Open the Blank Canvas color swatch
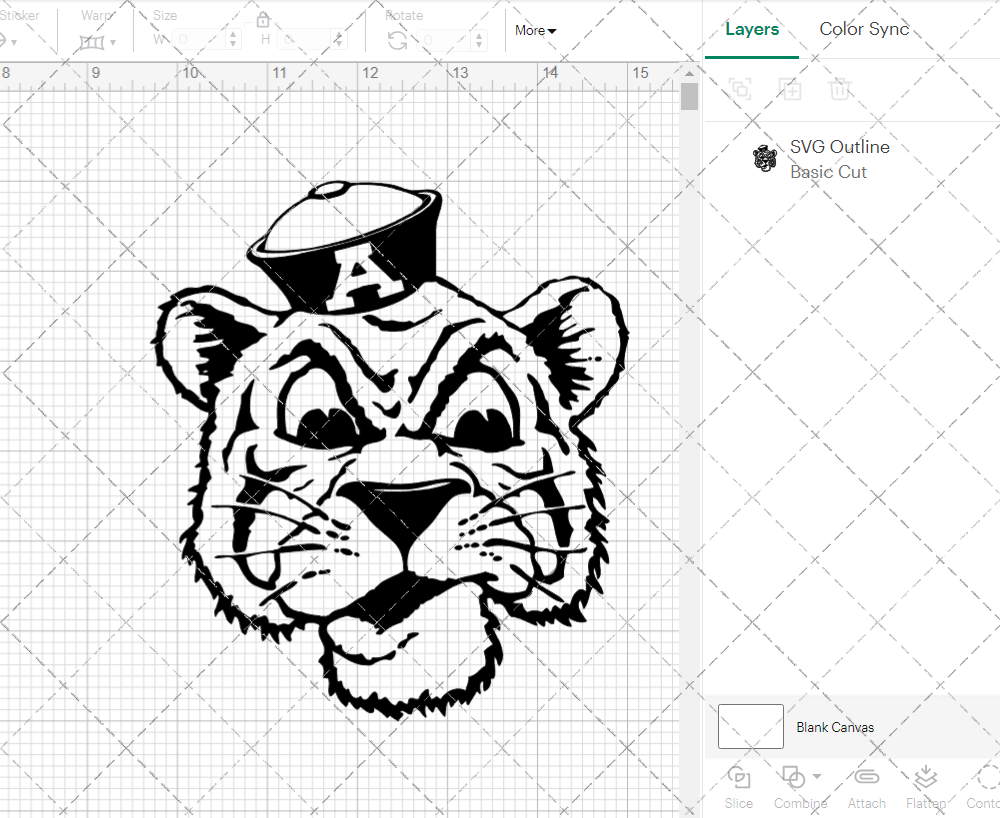The width and height of the screenshot is (1000, 818). 750,727
